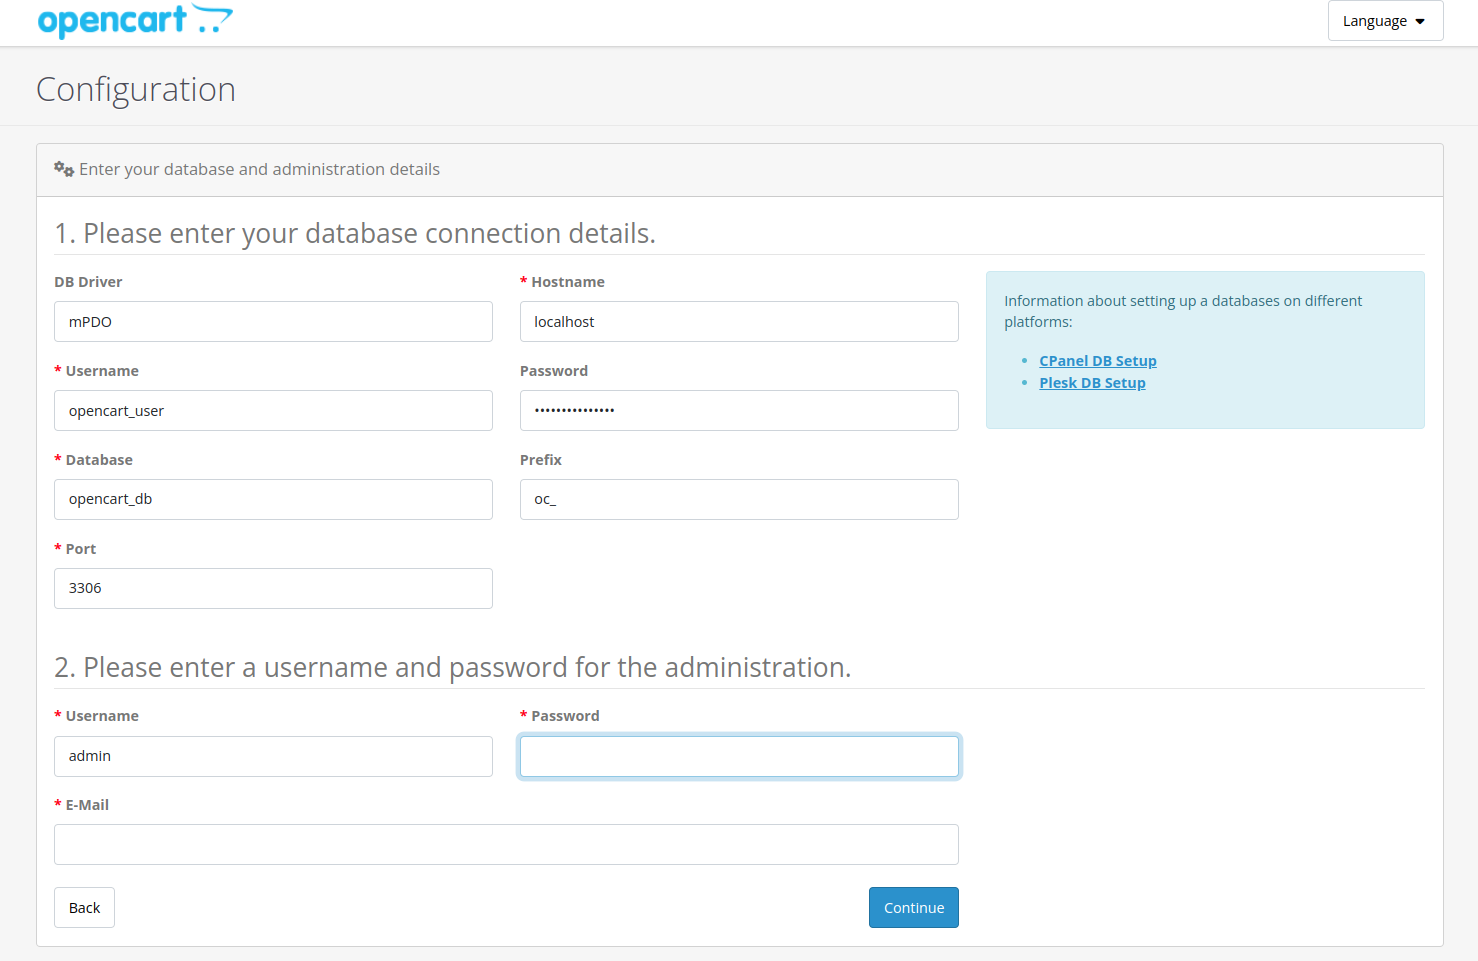The width and height of the screenshot is (1478, 961).
Task: Click the gears icon in panel header
Action: click(64, 169)
